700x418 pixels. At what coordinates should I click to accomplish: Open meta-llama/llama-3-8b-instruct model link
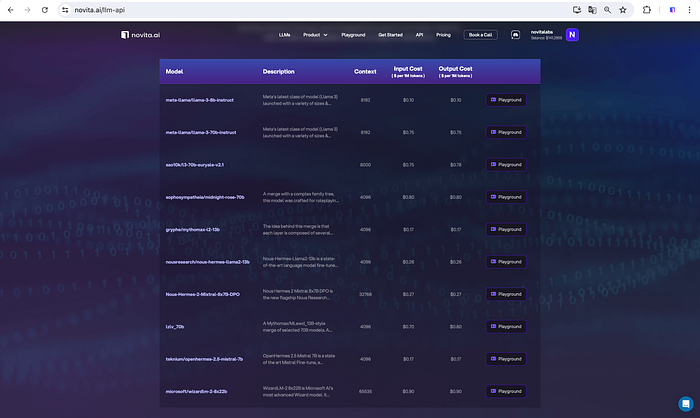point(200,100)
